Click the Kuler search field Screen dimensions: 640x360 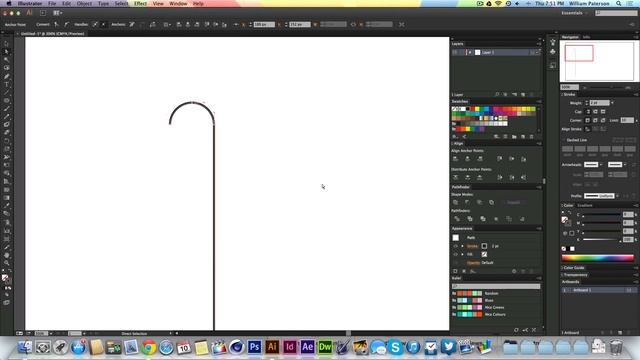tap(496, 287)
